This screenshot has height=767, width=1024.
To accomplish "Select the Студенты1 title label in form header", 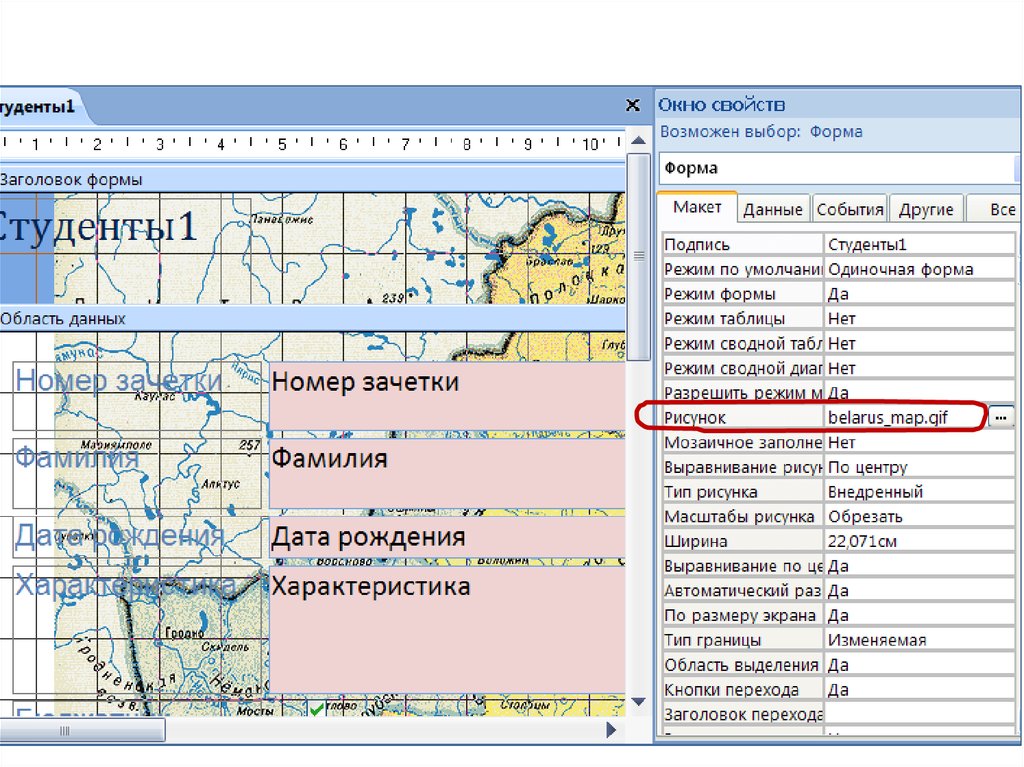I will pyautogui.click(x=100, y=227).
